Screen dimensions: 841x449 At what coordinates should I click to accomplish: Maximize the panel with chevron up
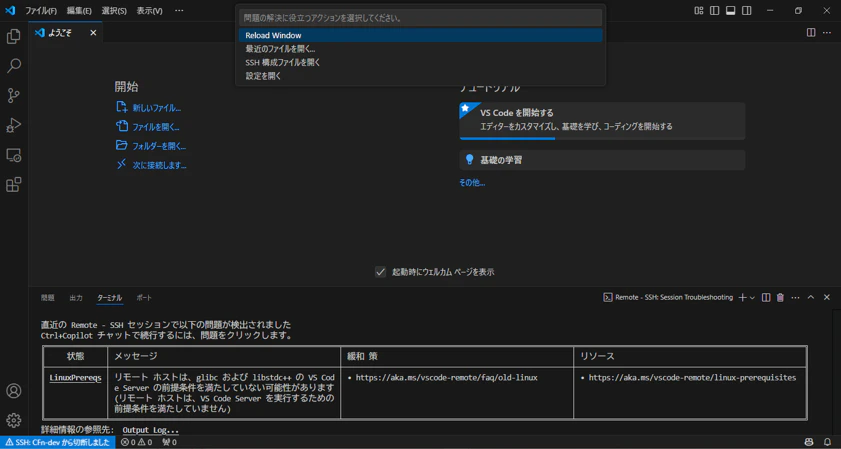(811, 297)
